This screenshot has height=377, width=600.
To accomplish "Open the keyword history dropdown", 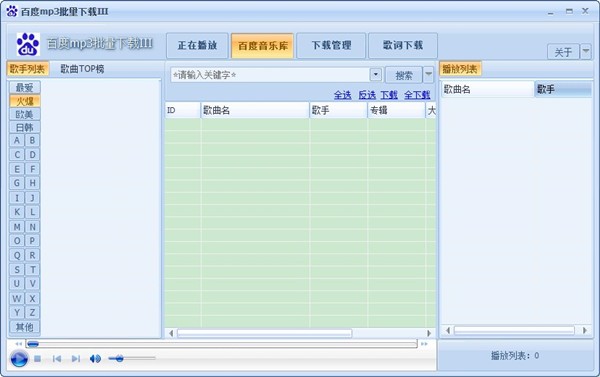I will coord(376,74).
